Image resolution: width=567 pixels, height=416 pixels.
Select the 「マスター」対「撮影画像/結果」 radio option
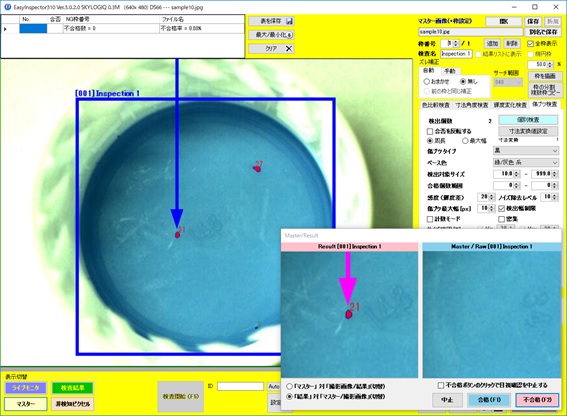289,386
